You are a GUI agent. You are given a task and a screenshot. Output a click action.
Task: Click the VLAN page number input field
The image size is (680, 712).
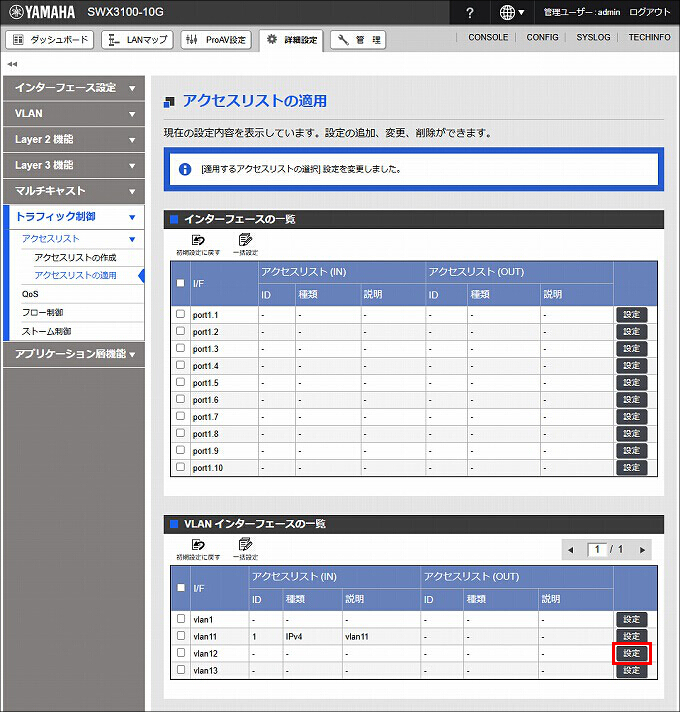597,550
